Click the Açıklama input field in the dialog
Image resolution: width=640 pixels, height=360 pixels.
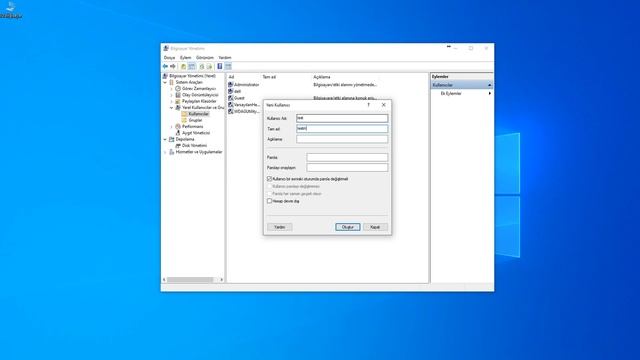tap(342, 139)
